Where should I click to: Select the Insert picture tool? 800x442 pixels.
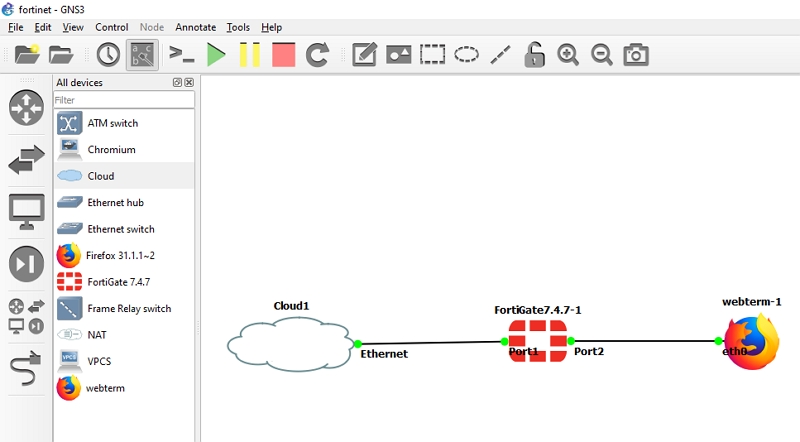point(398,55)
